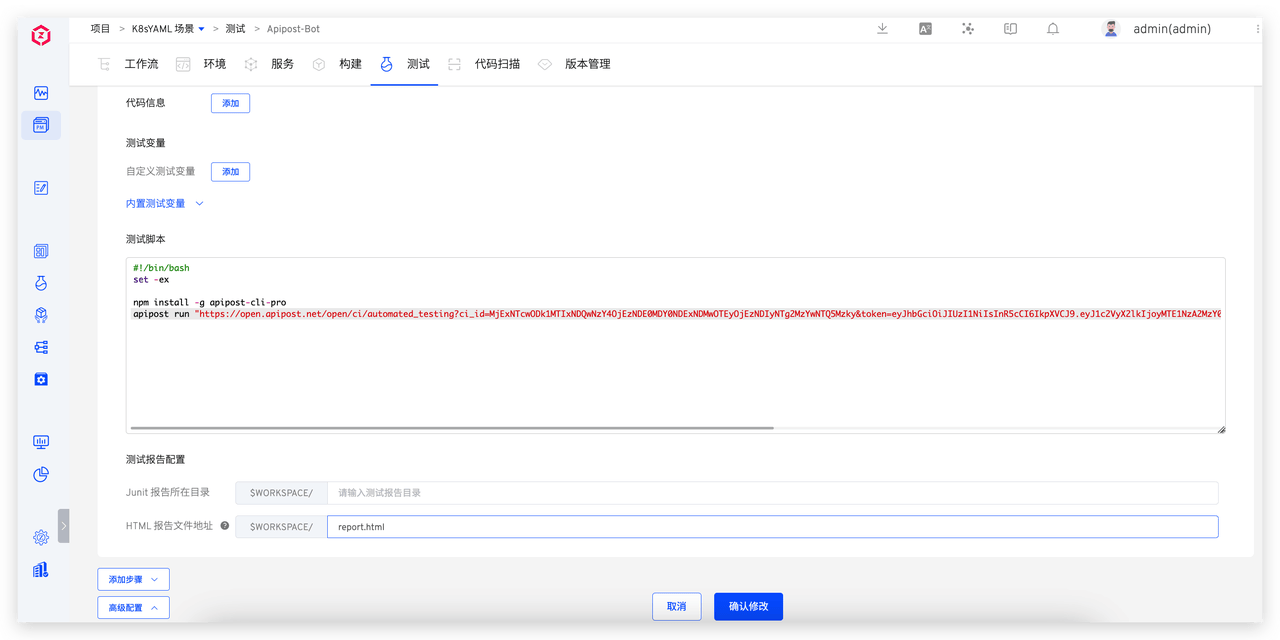Expand the 高级配置 options
The image size is (1280, 640).
click(133, 607)
